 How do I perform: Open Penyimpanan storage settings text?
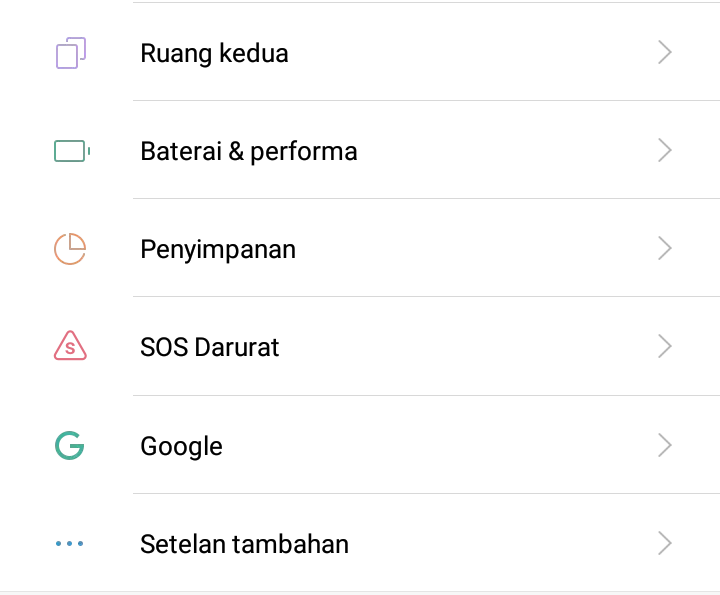point(218,249)
